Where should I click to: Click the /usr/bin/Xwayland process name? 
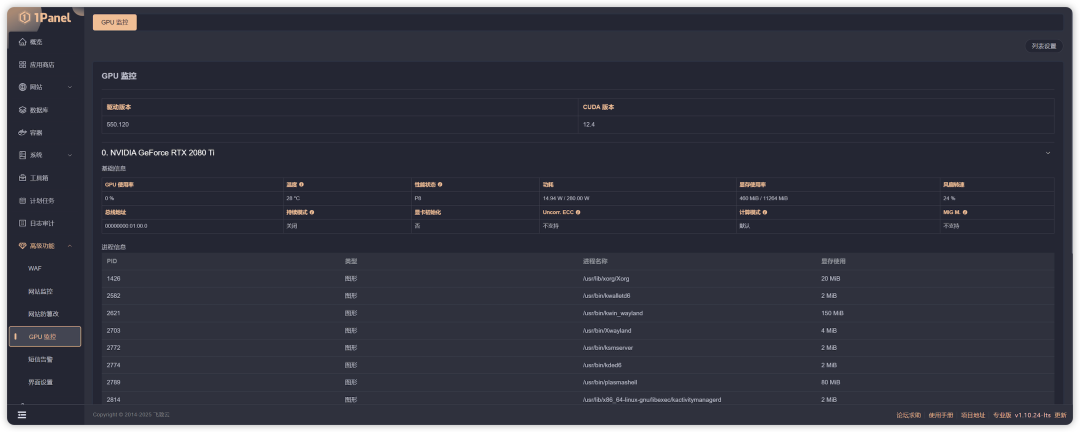607,331
